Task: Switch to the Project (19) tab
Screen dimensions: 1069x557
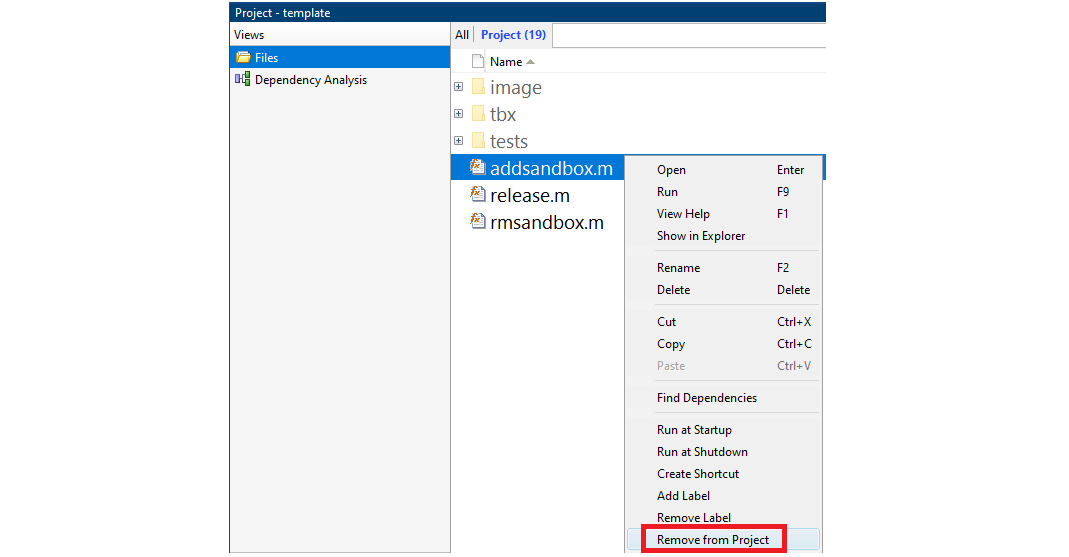Action: [513, 35]
